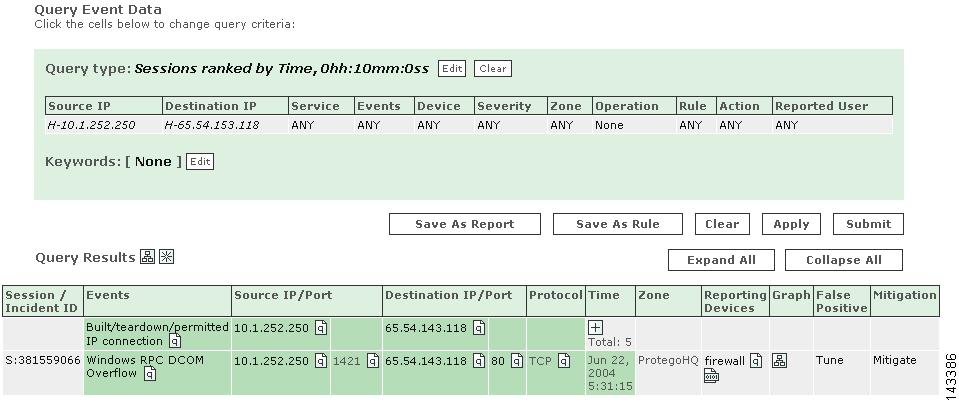959x403 pixels.
Task: Open the path graph icon beside Query Results
Action: [147, 257]
